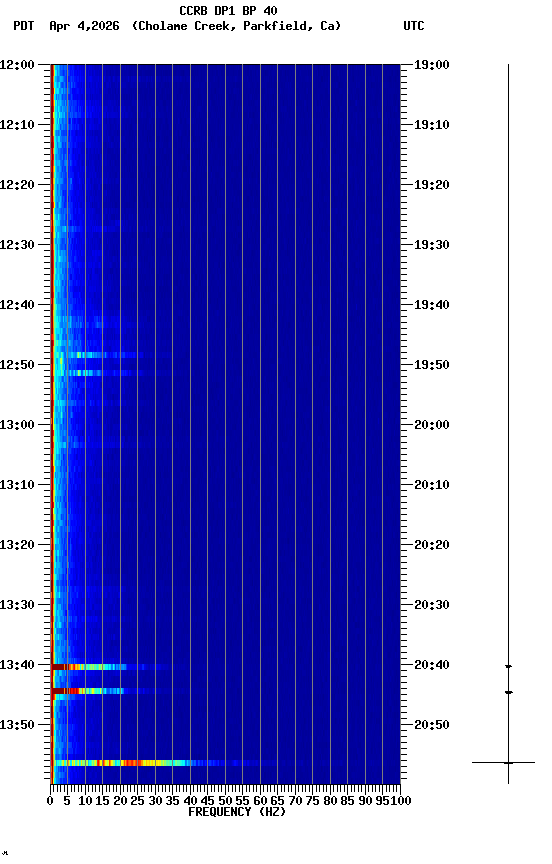Click the '20:50' UTC time label

pyautogui.click(x=432, y=725)
